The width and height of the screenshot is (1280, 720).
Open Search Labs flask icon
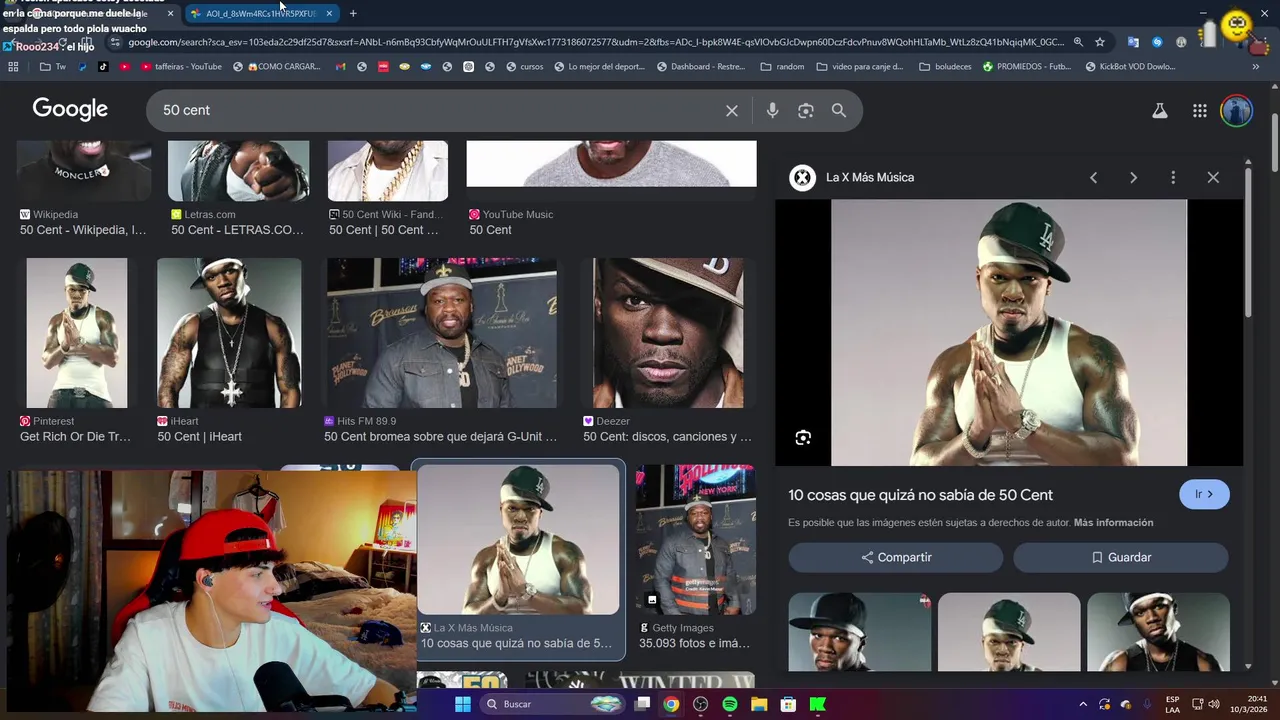[x=1160, y=111]
